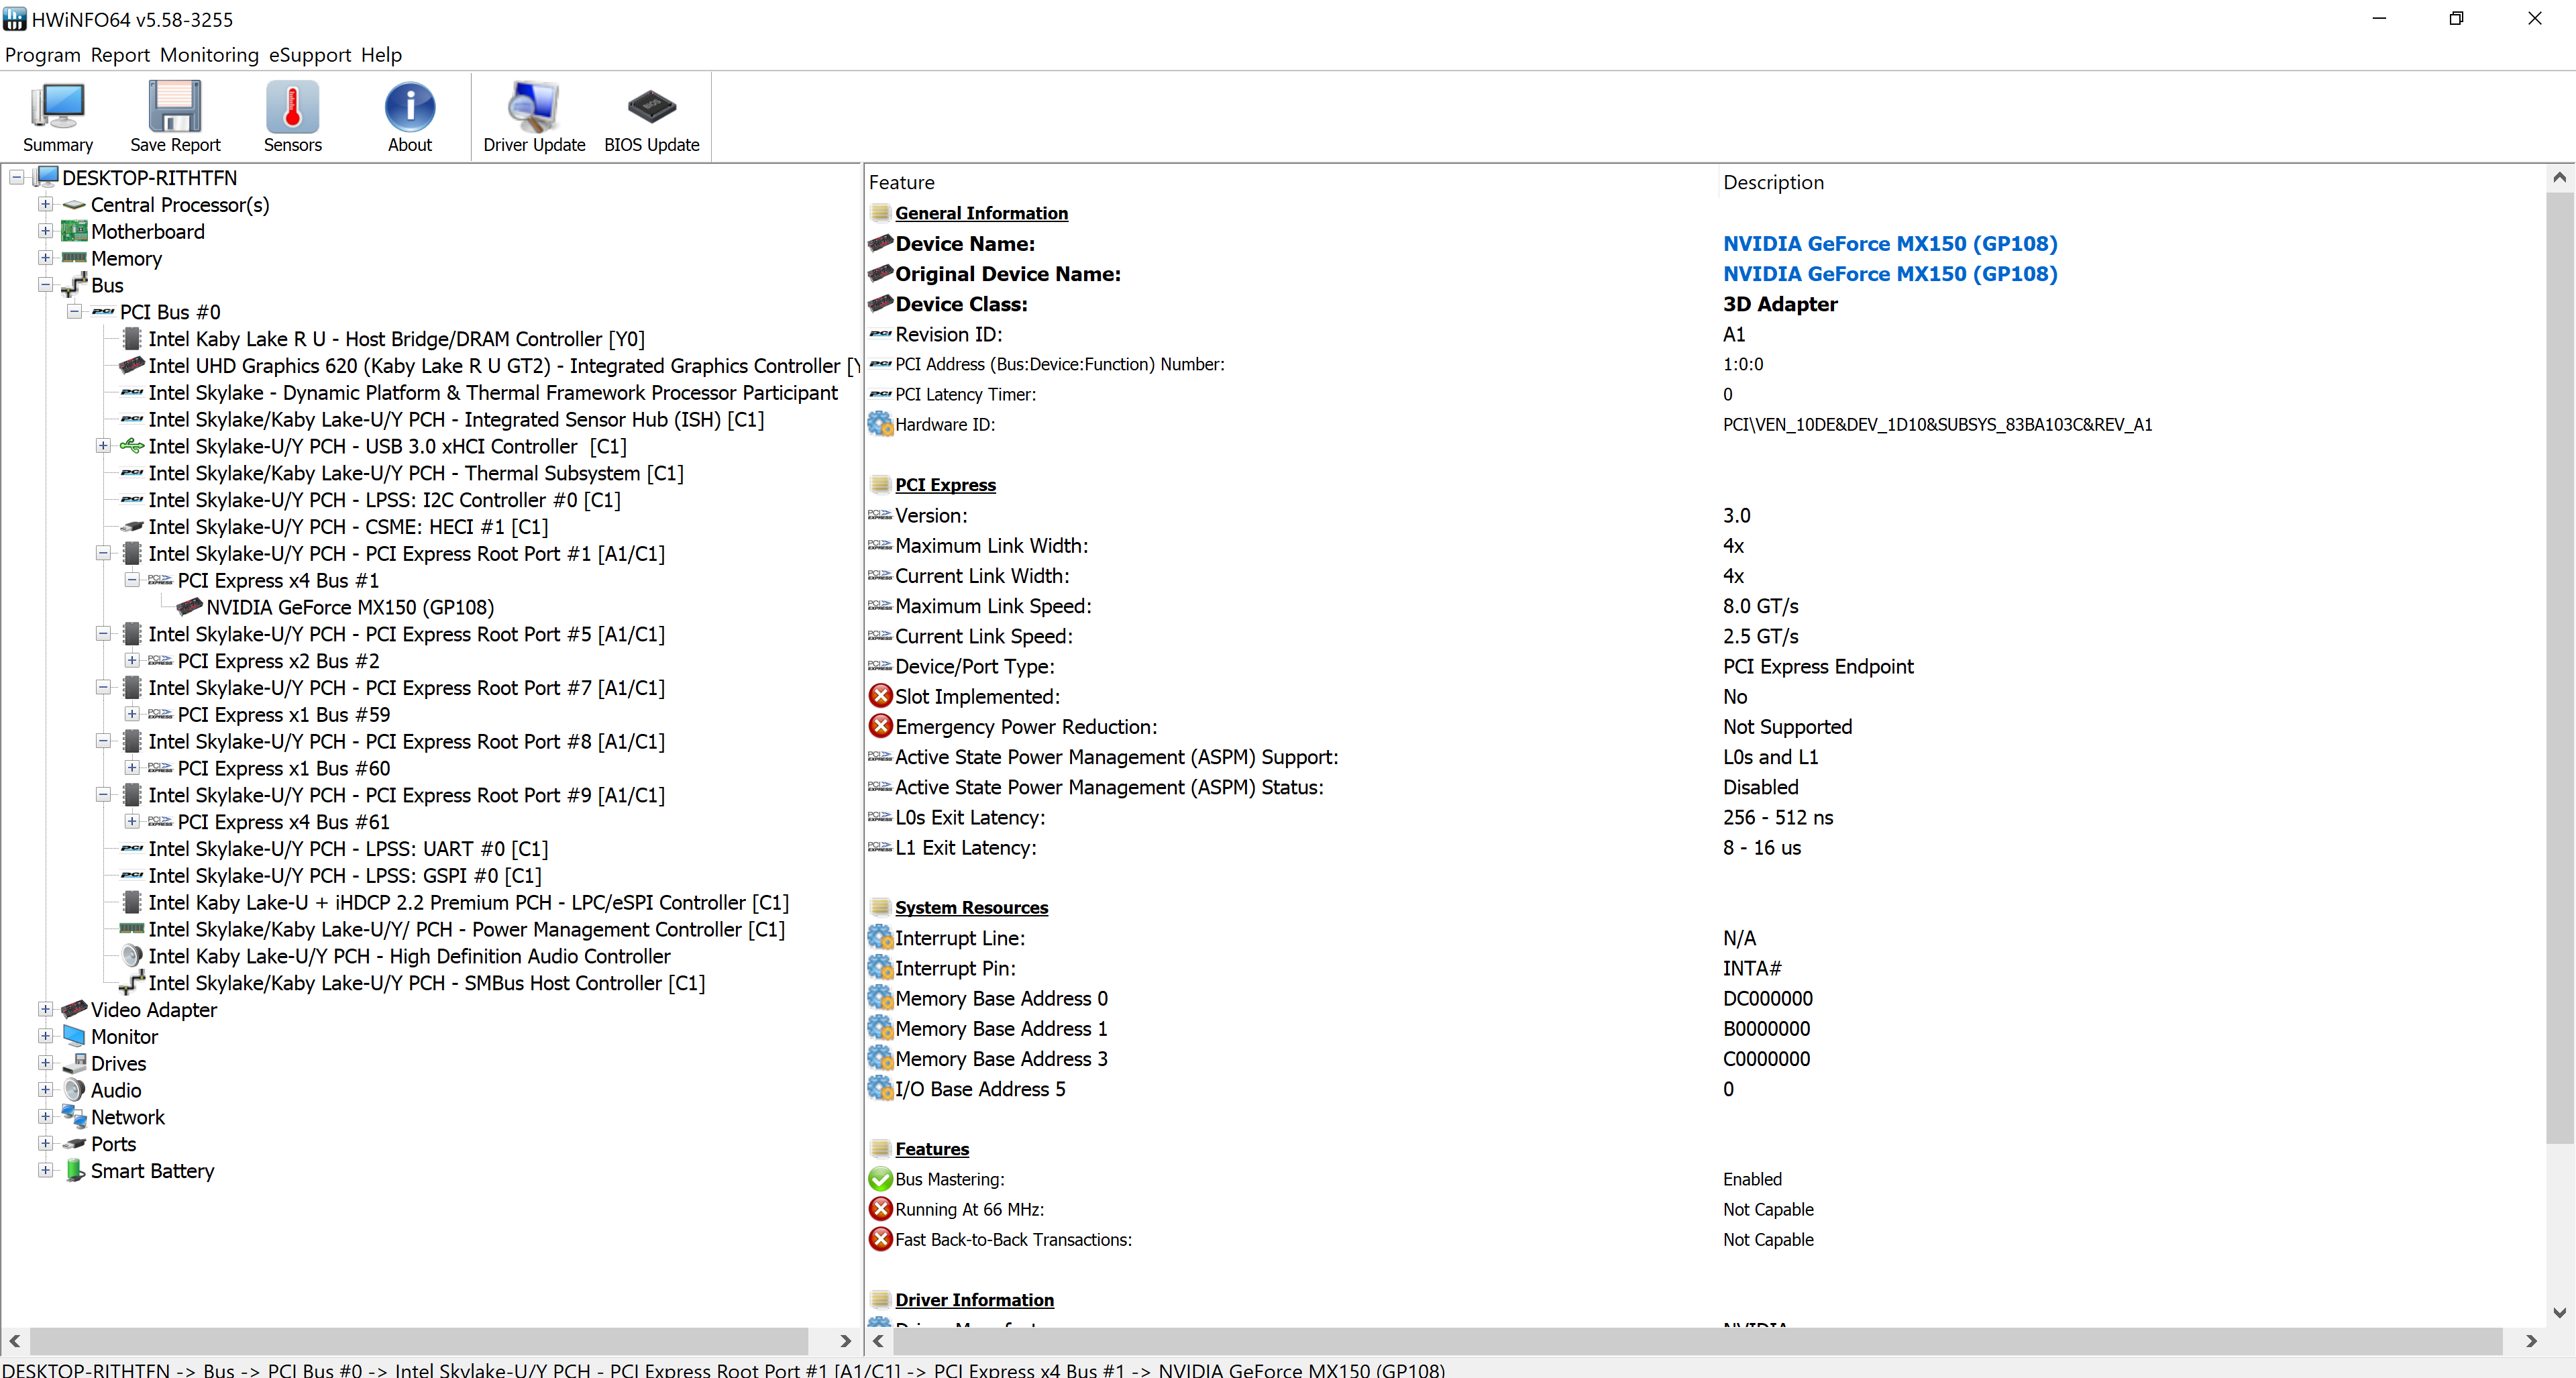Click the General Information section heading

pos(981,213)
